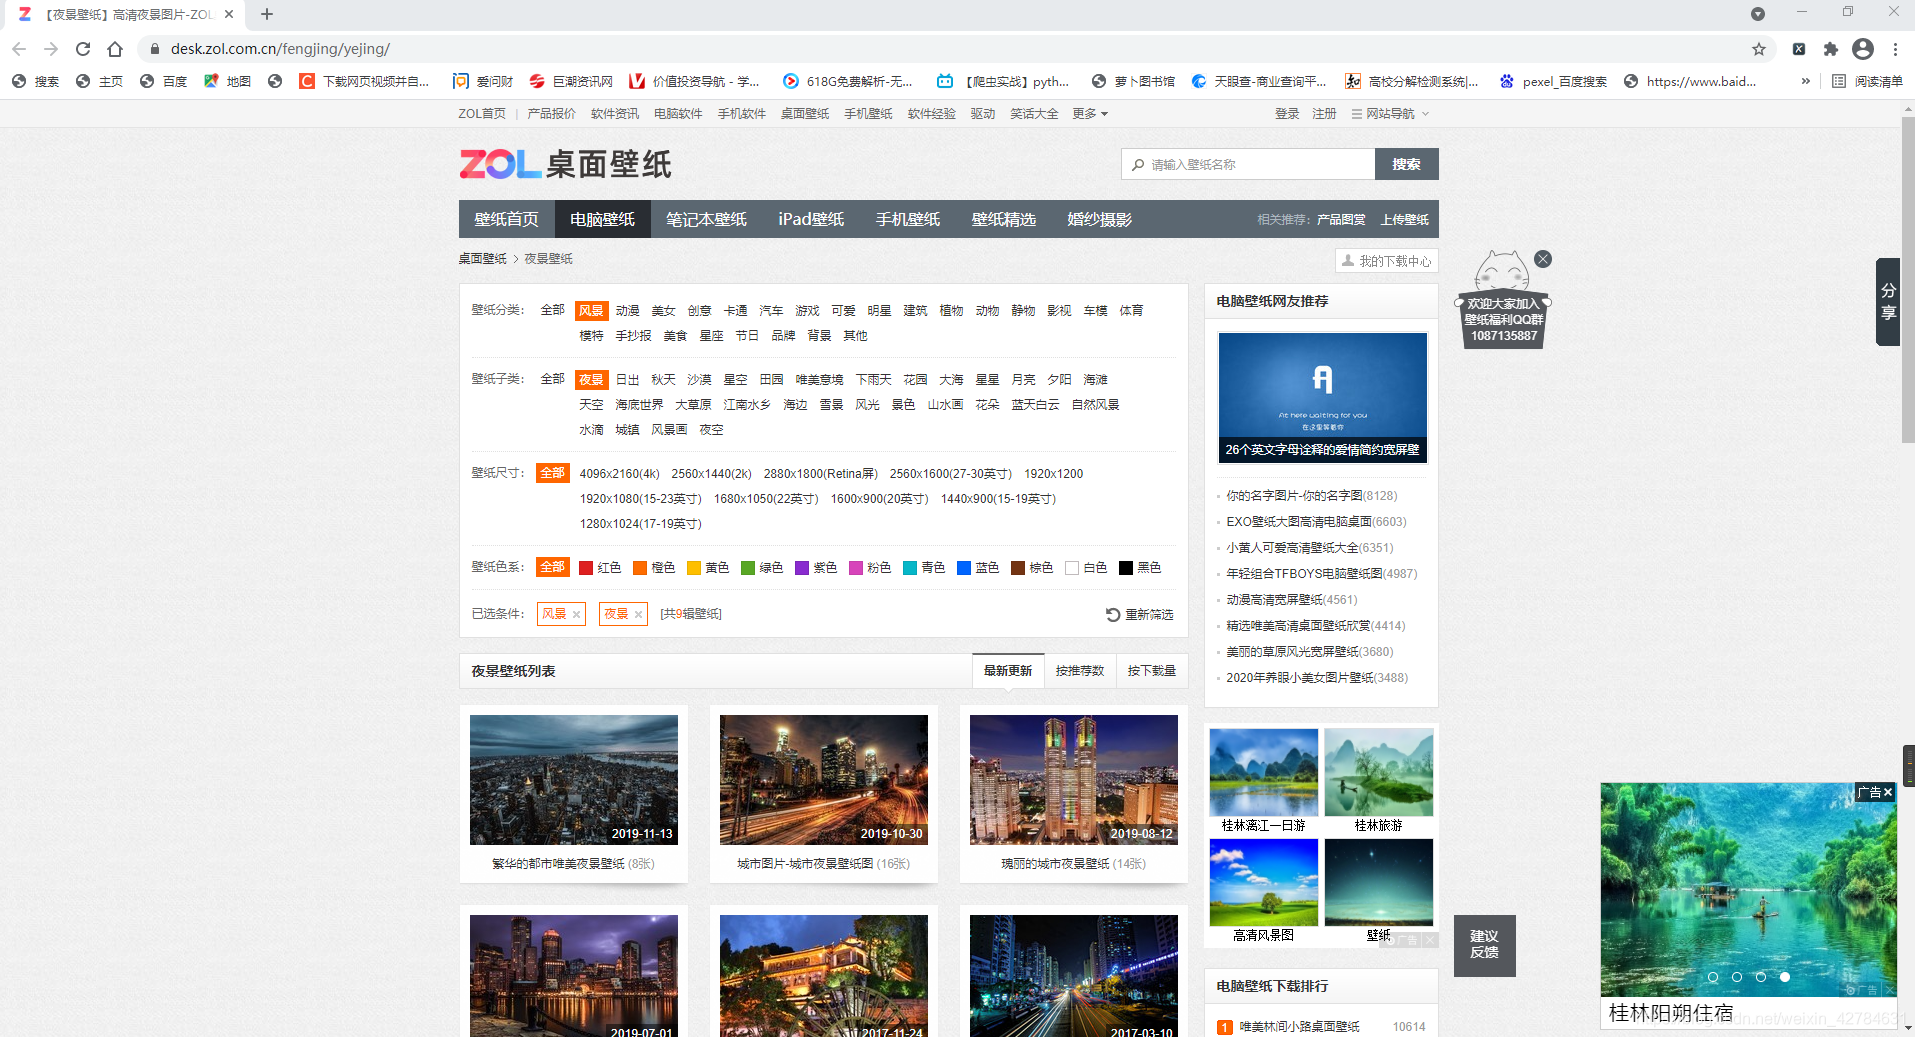This screenshot has height=1037, width=1915.
Task: Open the 建议反馈 feedback button
Action: (1484, 945)
